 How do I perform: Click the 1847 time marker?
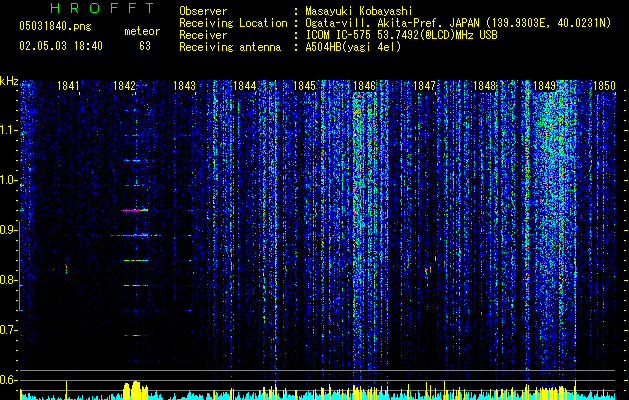point(424,85)
